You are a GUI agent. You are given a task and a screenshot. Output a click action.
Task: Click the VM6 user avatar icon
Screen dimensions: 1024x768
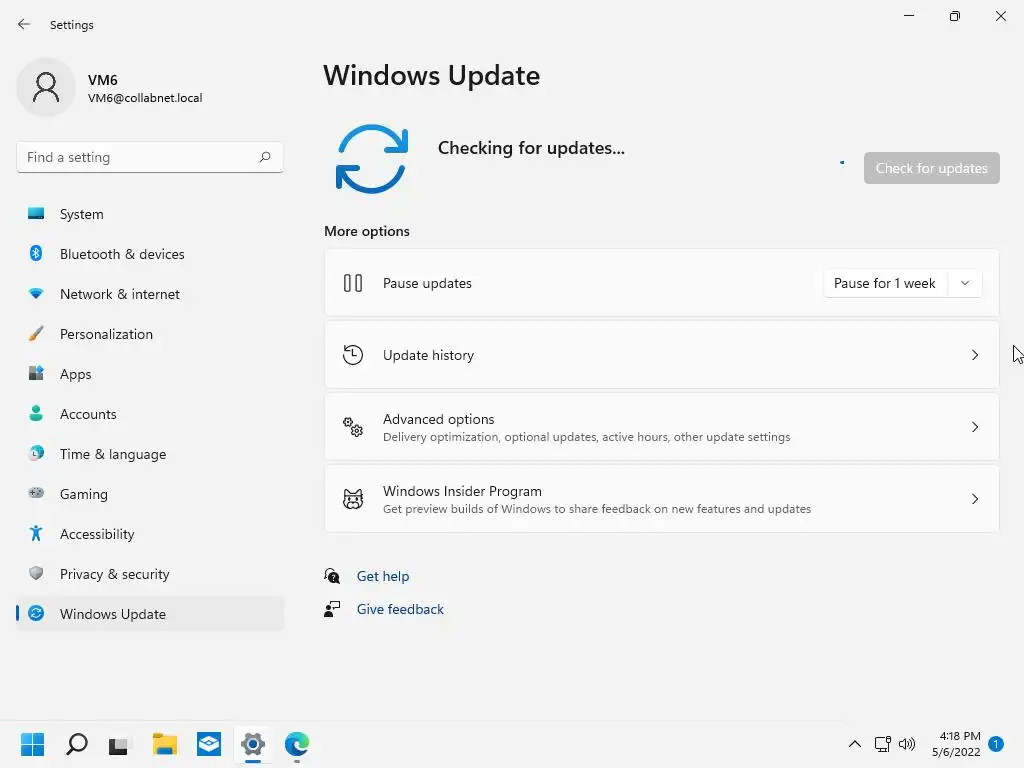coord(46,87)
